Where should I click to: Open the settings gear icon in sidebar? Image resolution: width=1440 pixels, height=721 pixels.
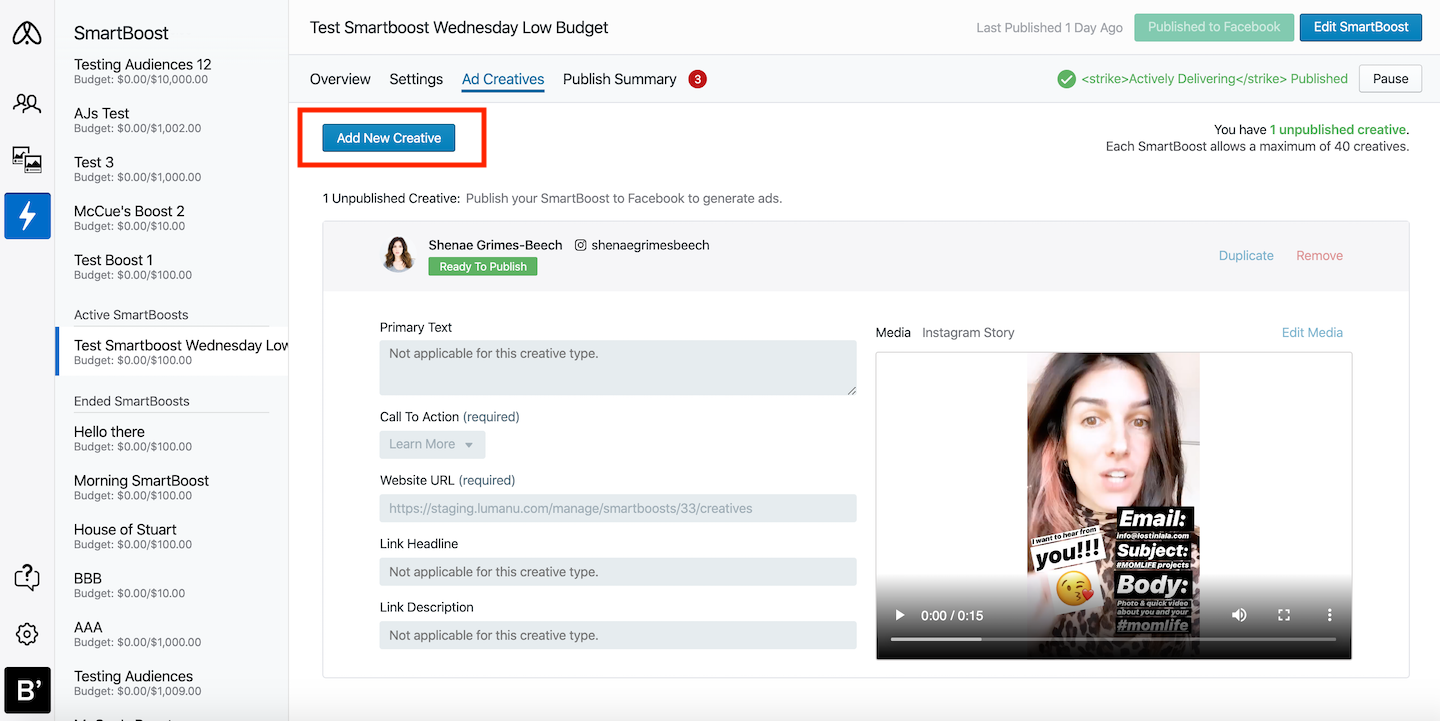(27, 634)
